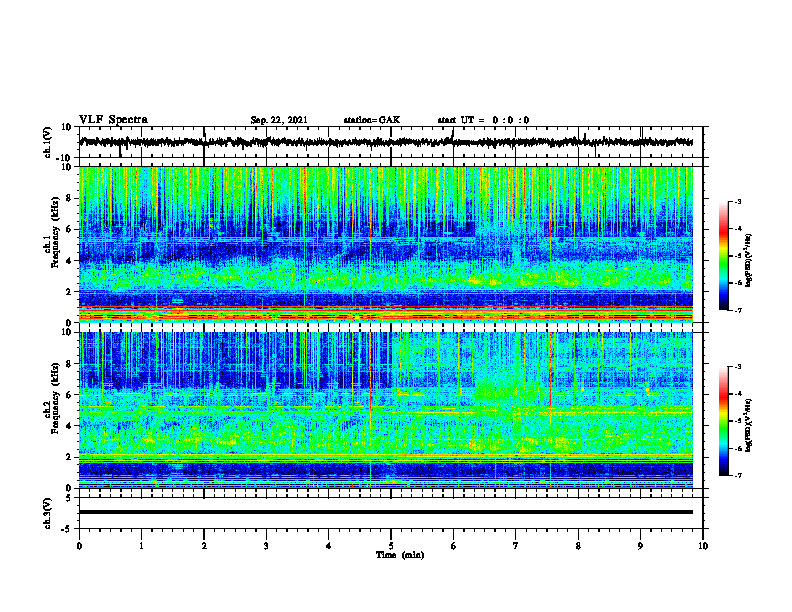792x612 pixels.
Task: Click time axis tick label 5
Action: [391, 546]
